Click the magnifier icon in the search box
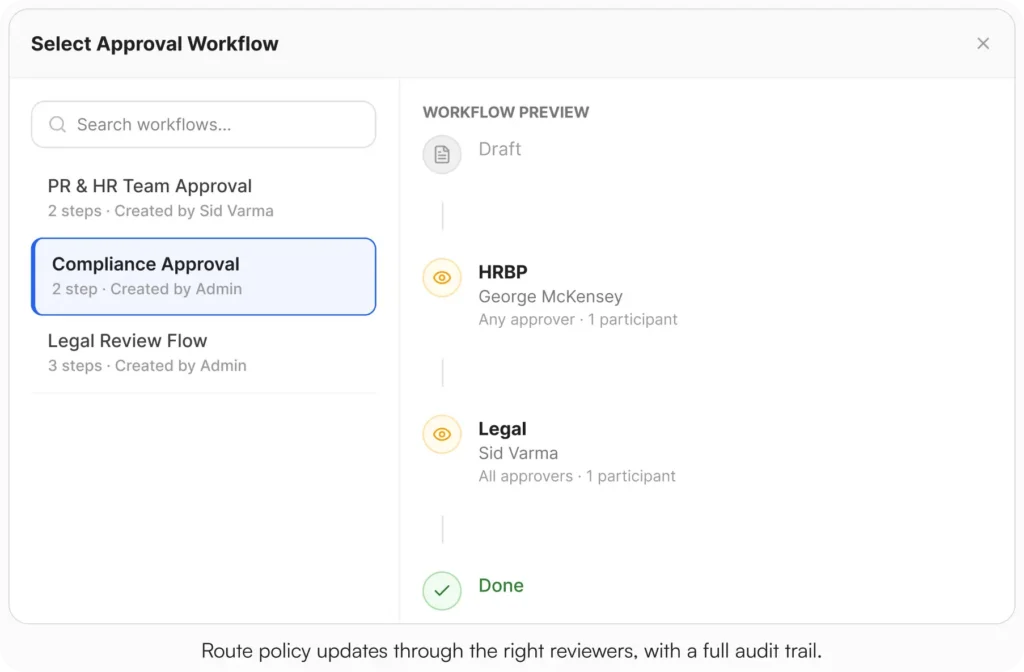Viewport: 1024px width, 672px height. (x=57, y=124)
